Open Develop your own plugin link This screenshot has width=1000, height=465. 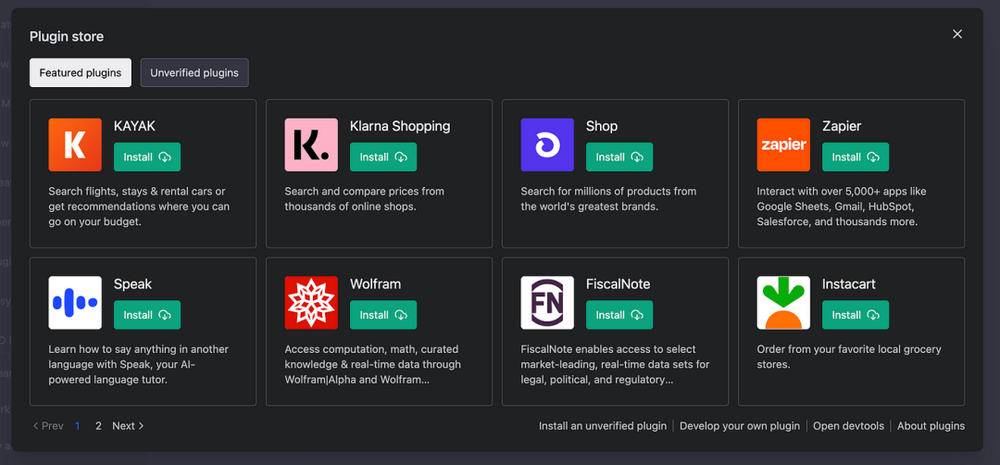(740, 426)
